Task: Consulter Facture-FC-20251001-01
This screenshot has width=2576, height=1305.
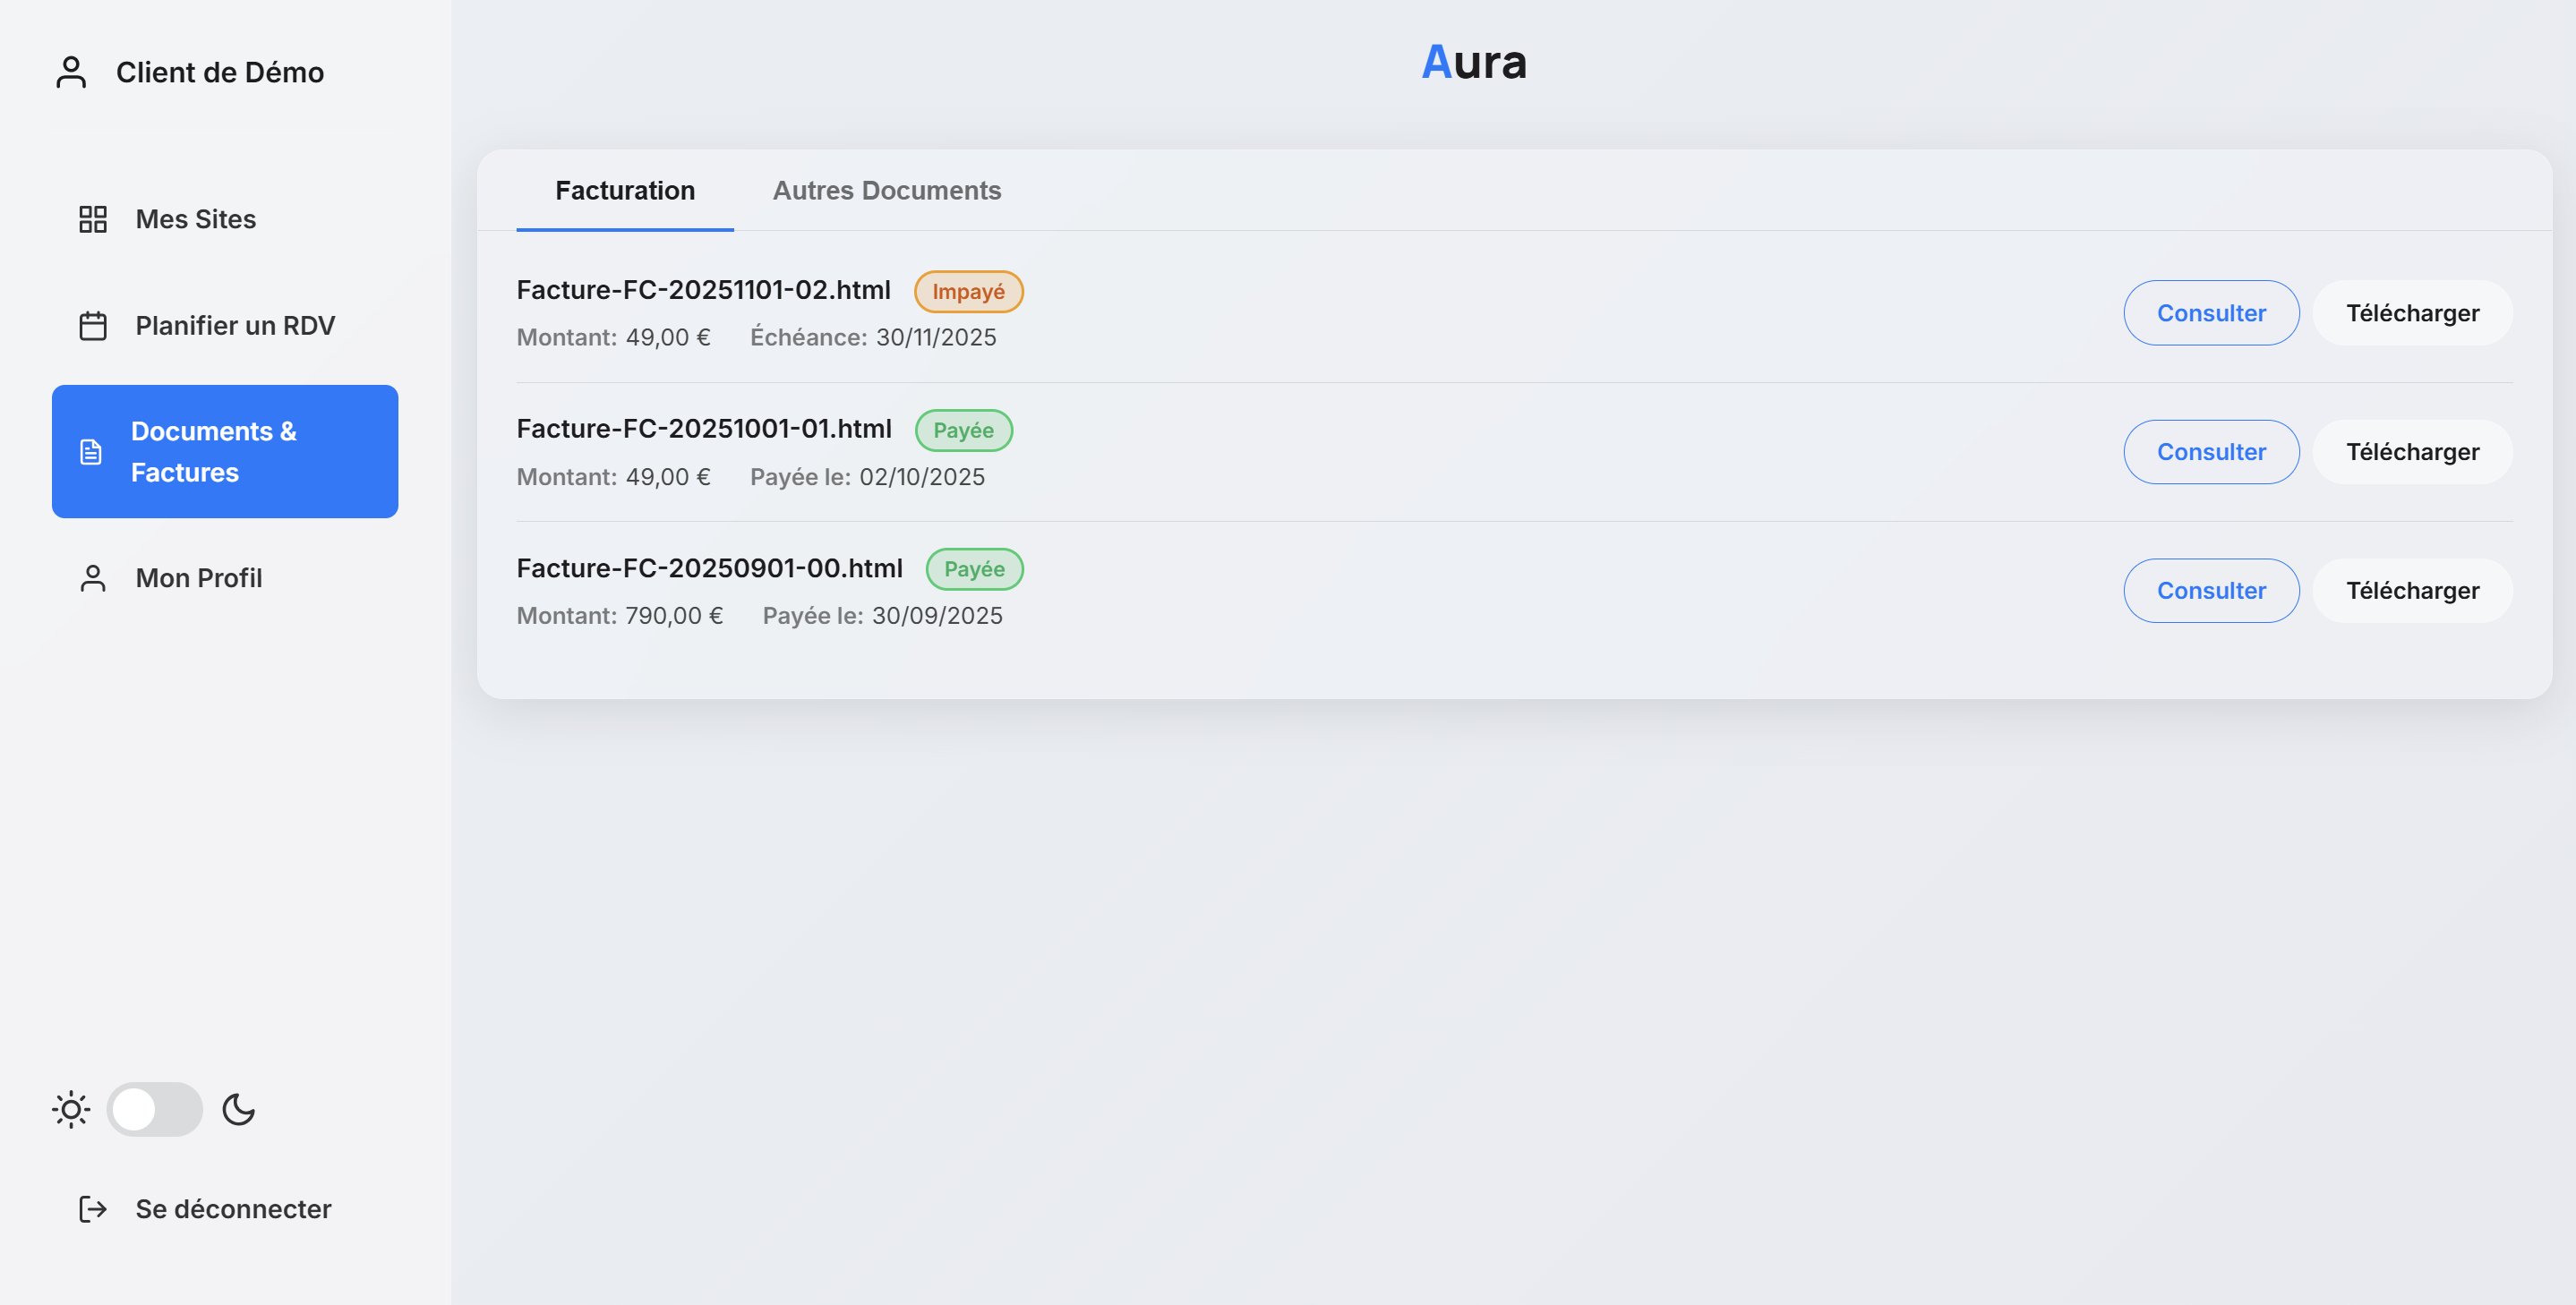Action: pyautogui.click(x=2211, y=451)
